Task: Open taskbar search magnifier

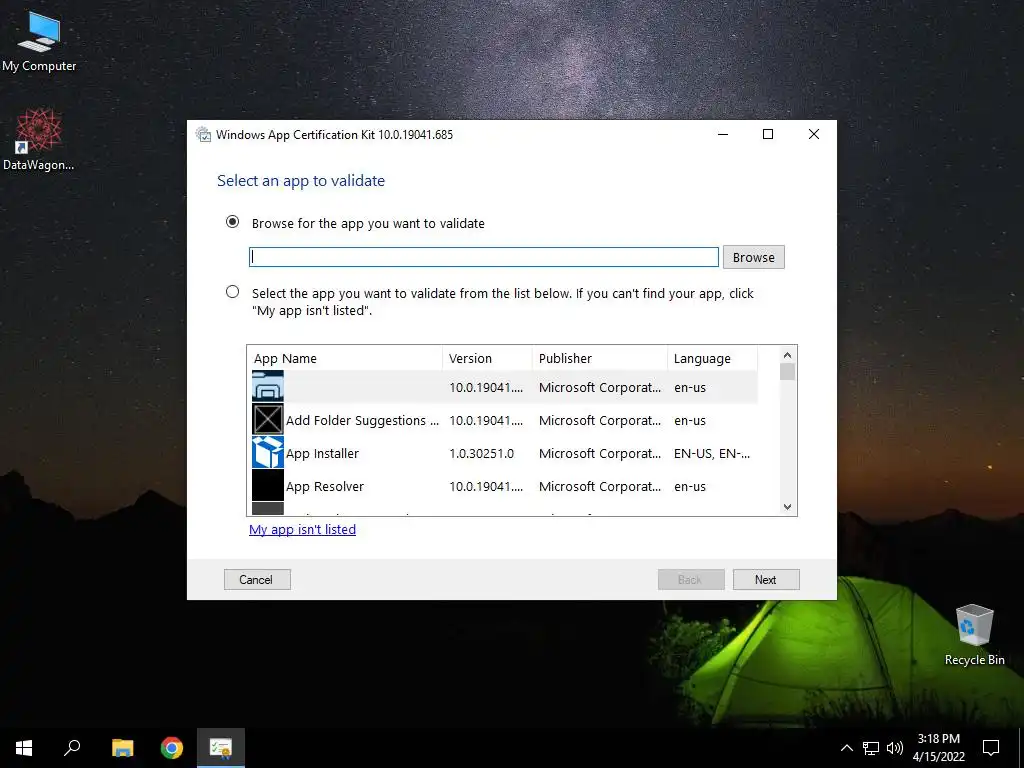Action: coord(72,748)
